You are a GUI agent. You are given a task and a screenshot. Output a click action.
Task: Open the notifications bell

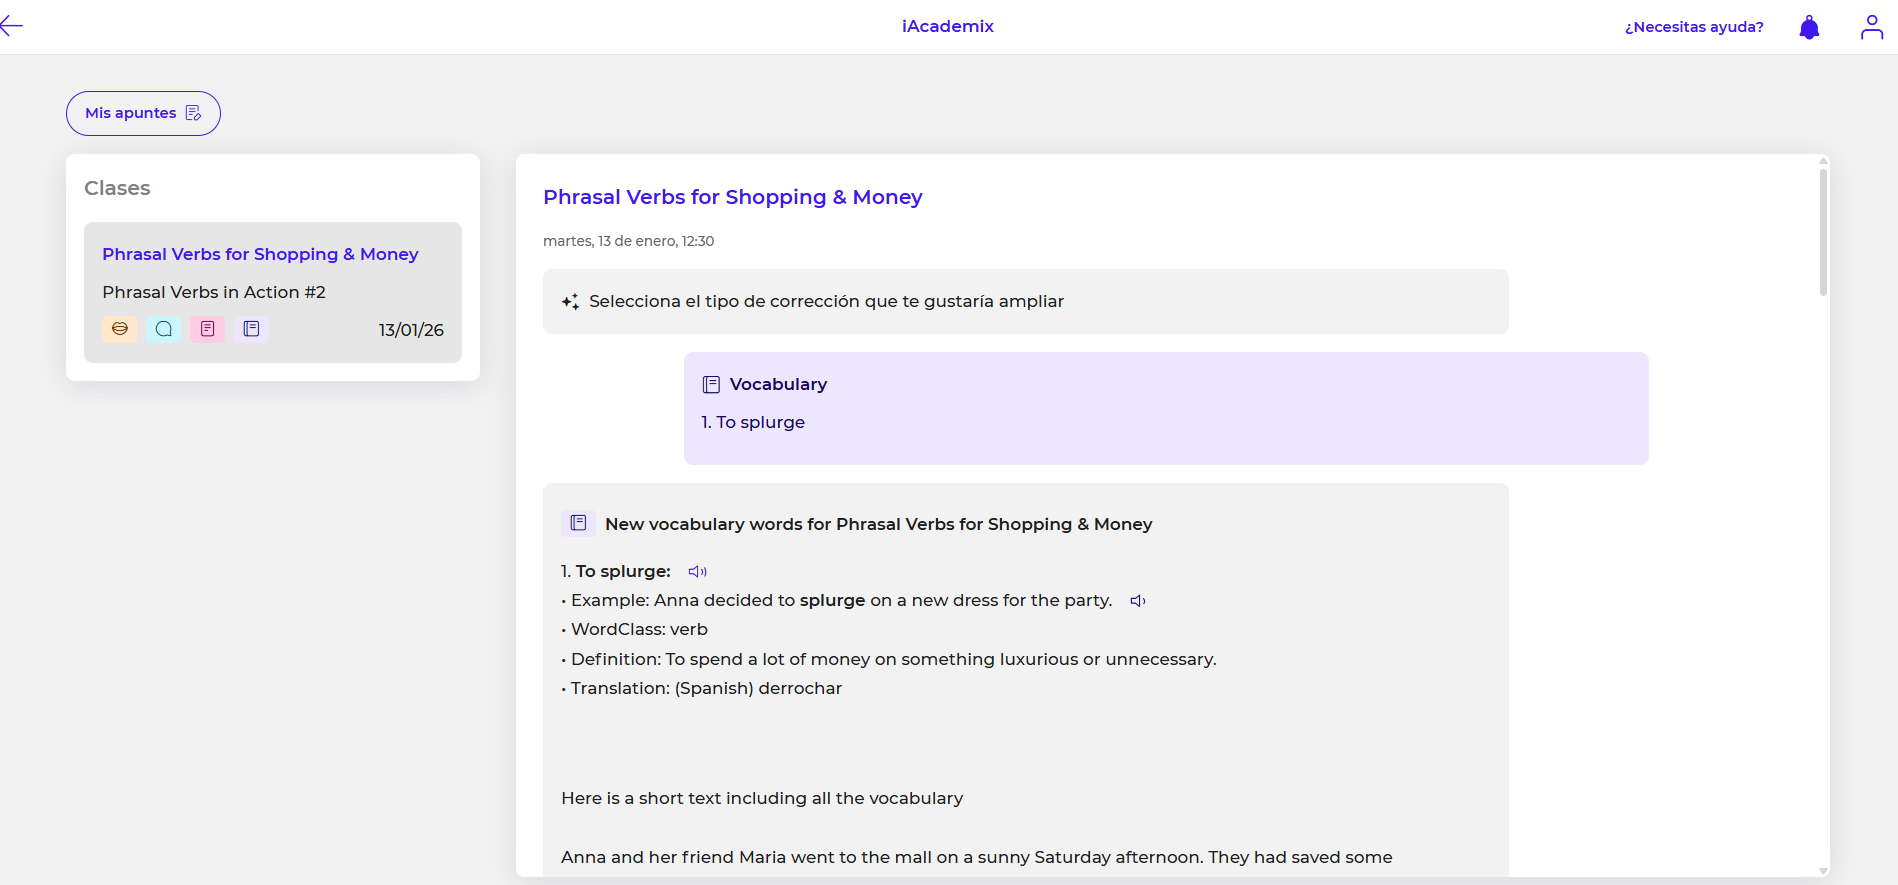[x=1809, y=27]
